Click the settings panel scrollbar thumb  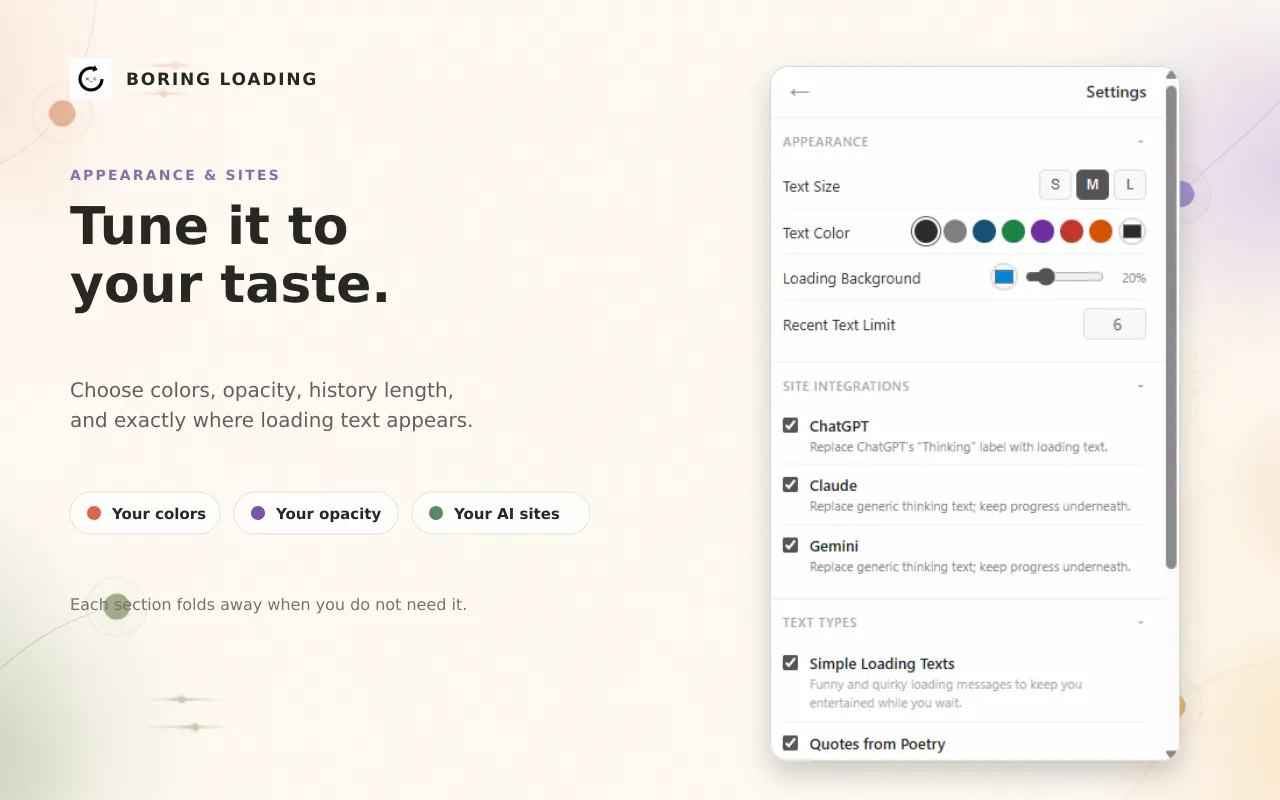point(1172,327)
